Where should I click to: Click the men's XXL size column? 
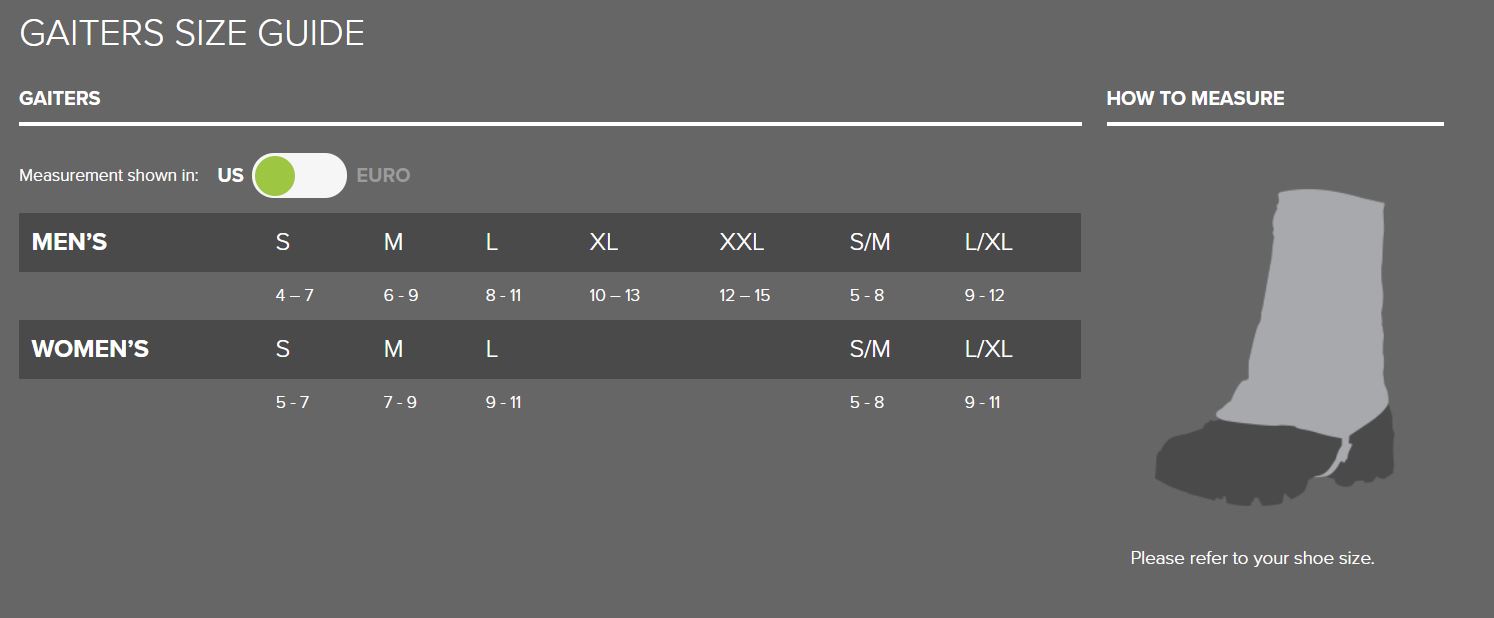pos(741,242)
